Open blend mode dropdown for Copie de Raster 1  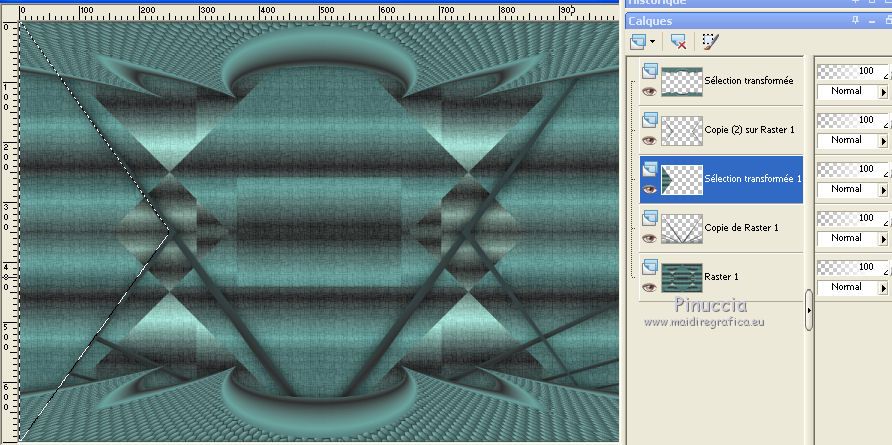883,238
